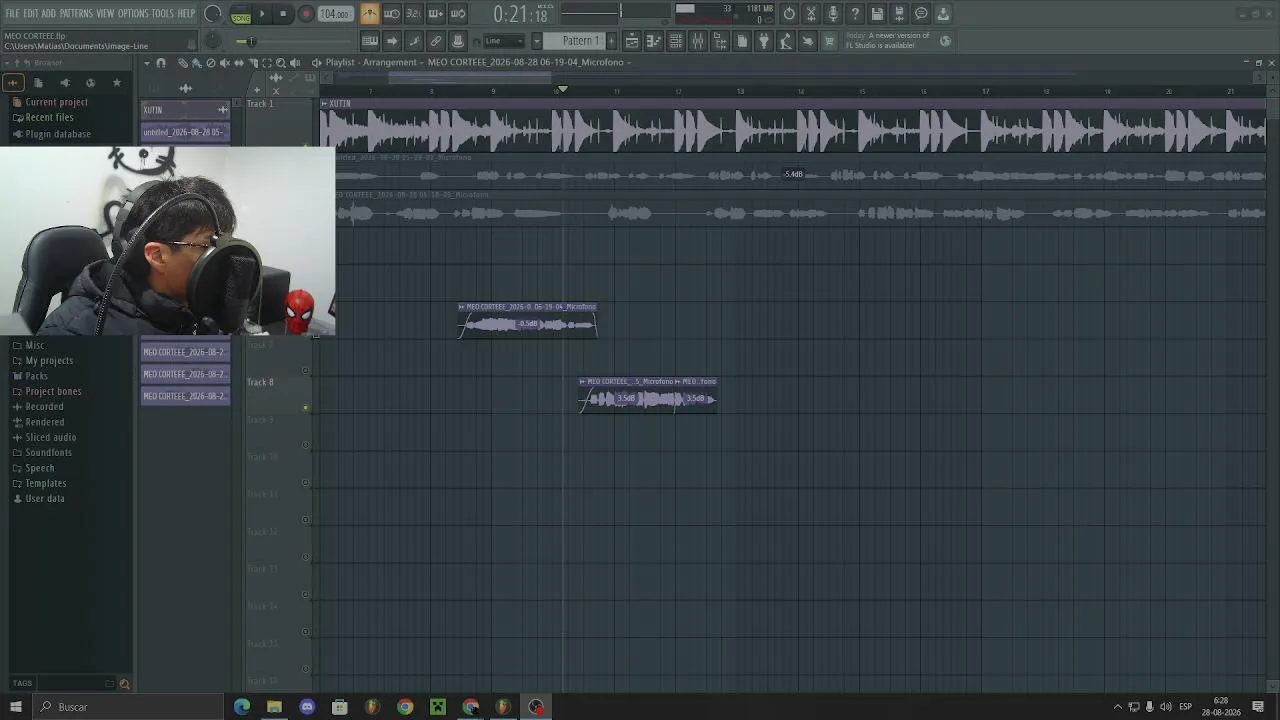Click the Buscar taskbar search box
Screen dimensions: 1280x720
coord(128,707)
